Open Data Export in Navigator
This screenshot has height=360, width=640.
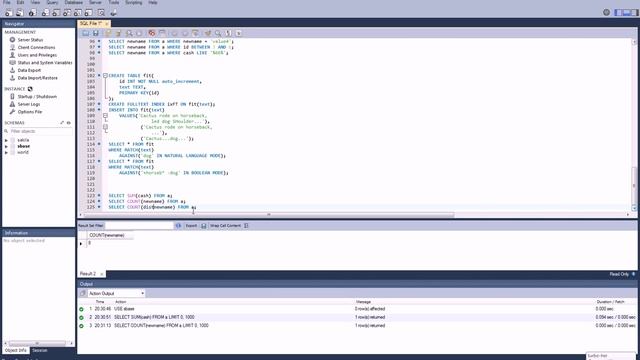29,70
